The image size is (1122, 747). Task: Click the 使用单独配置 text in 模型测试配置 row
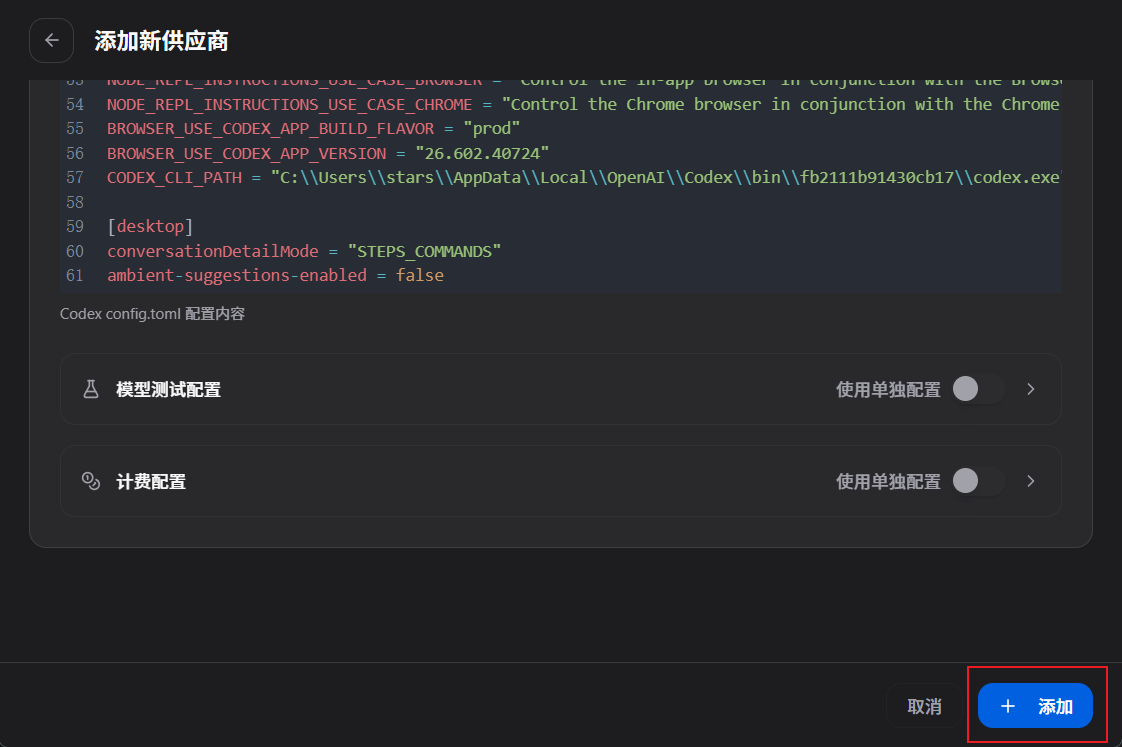(x=888, y=389)
